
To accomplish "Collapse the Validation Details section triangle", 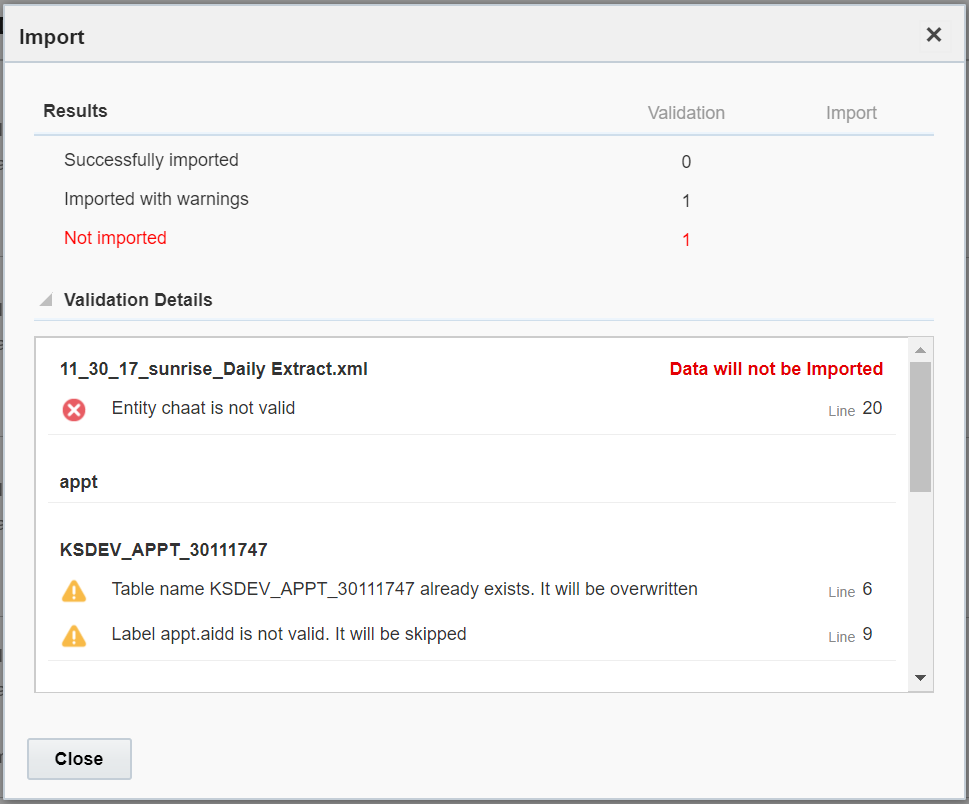I will [46, 300].
